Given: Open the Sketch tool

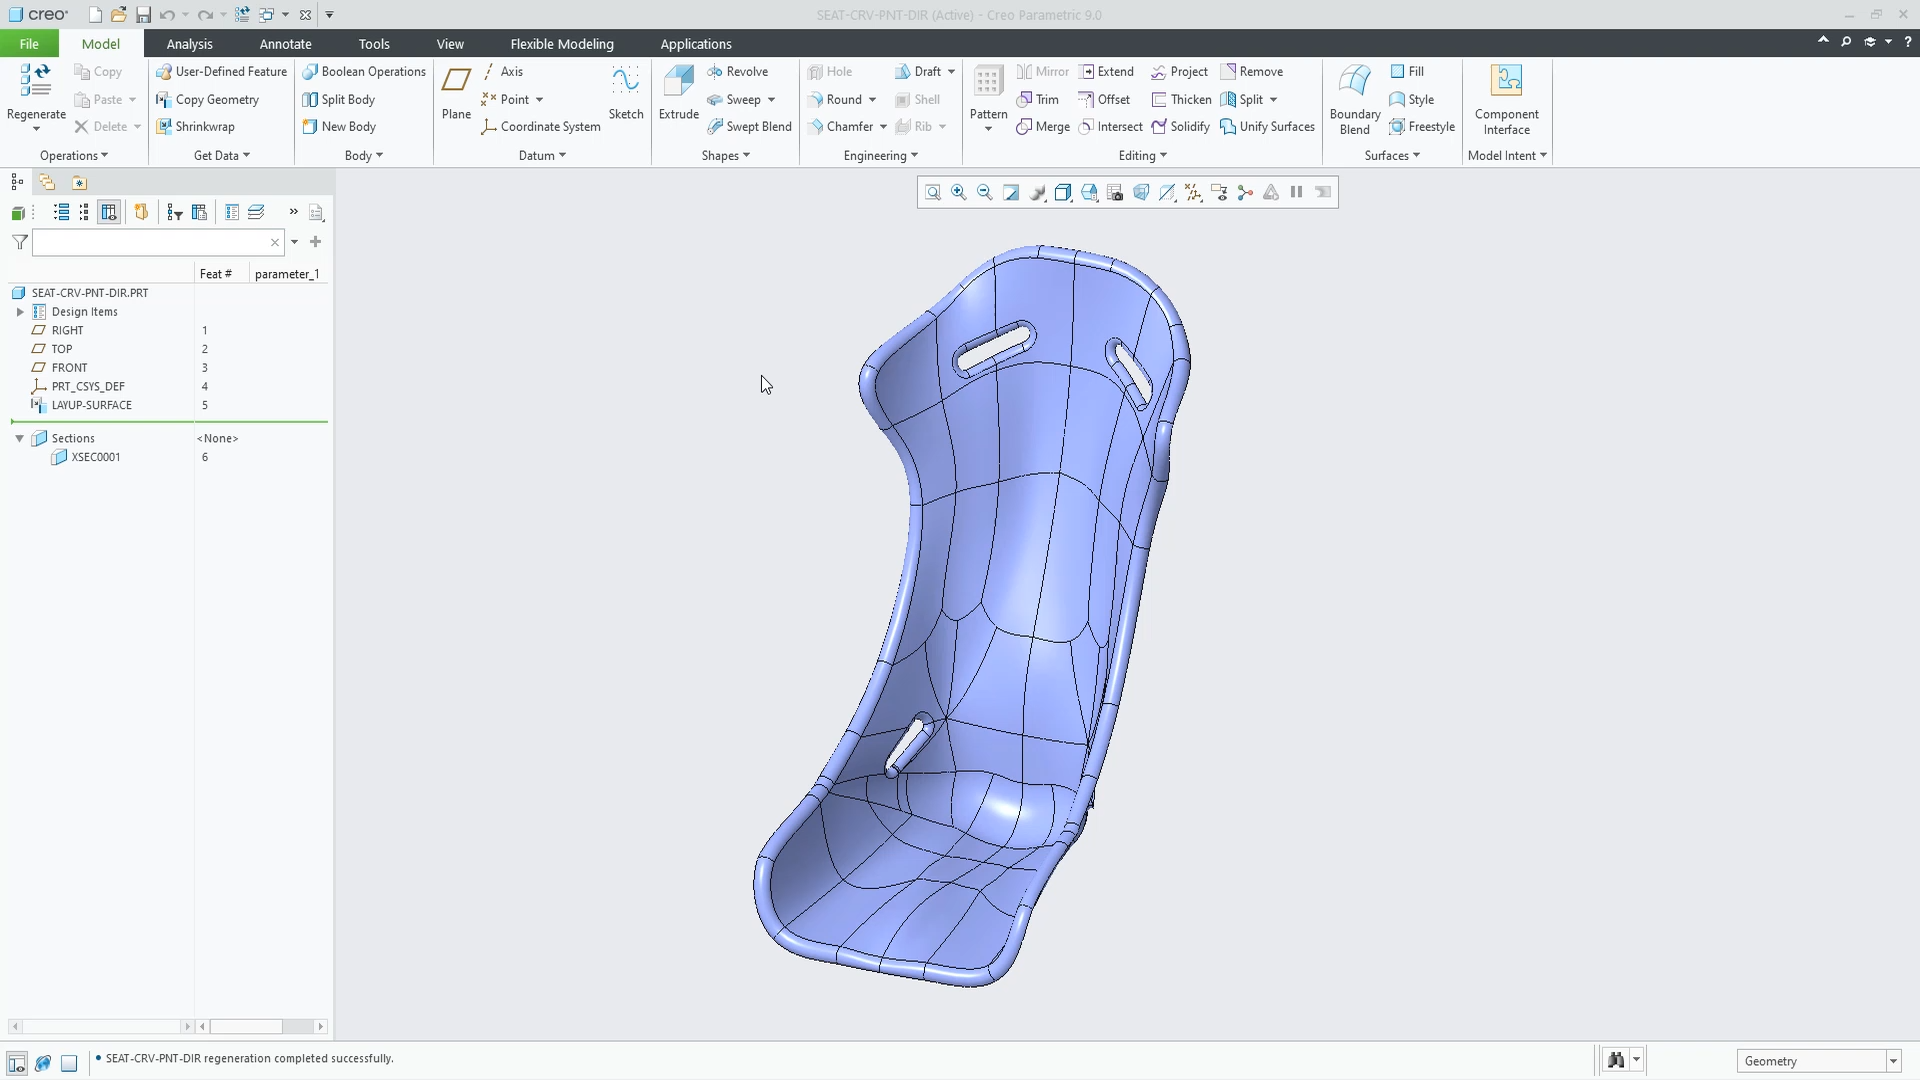Looking at the screenshot, I should (x=626, y=92).
